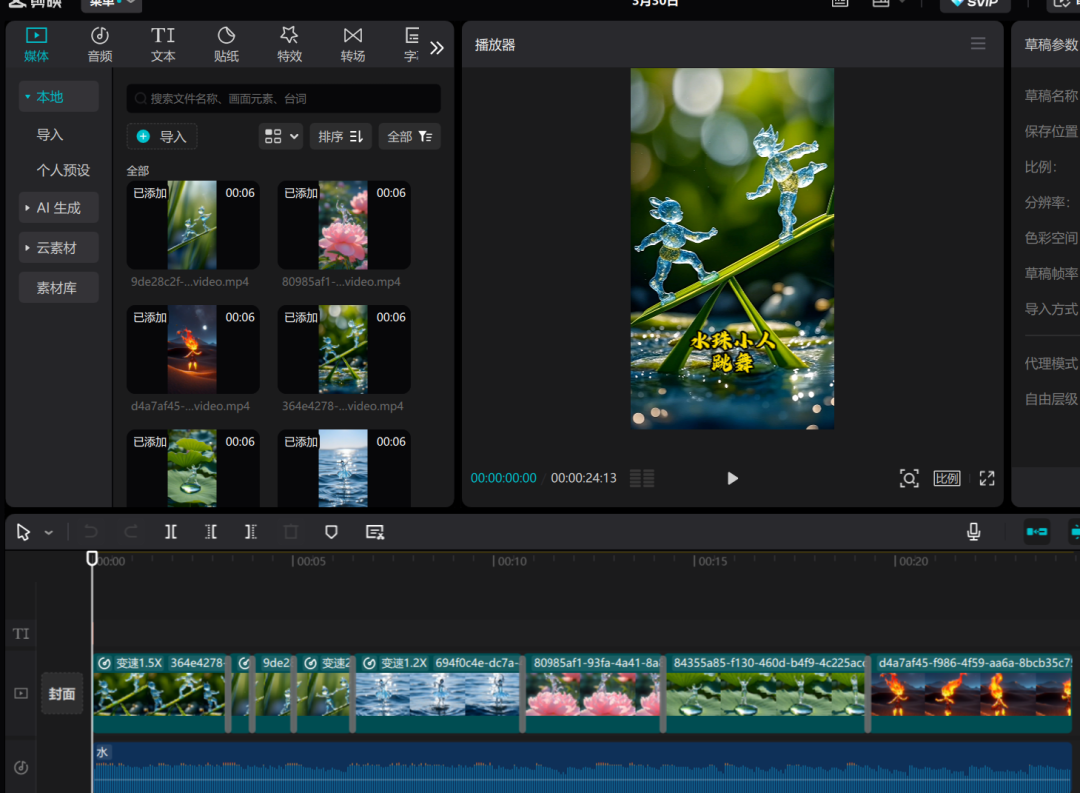Open the preview quality grid icon
The height and width of the screenshot is (793, 1080).
pyautogui.click(x=642, y=478)
